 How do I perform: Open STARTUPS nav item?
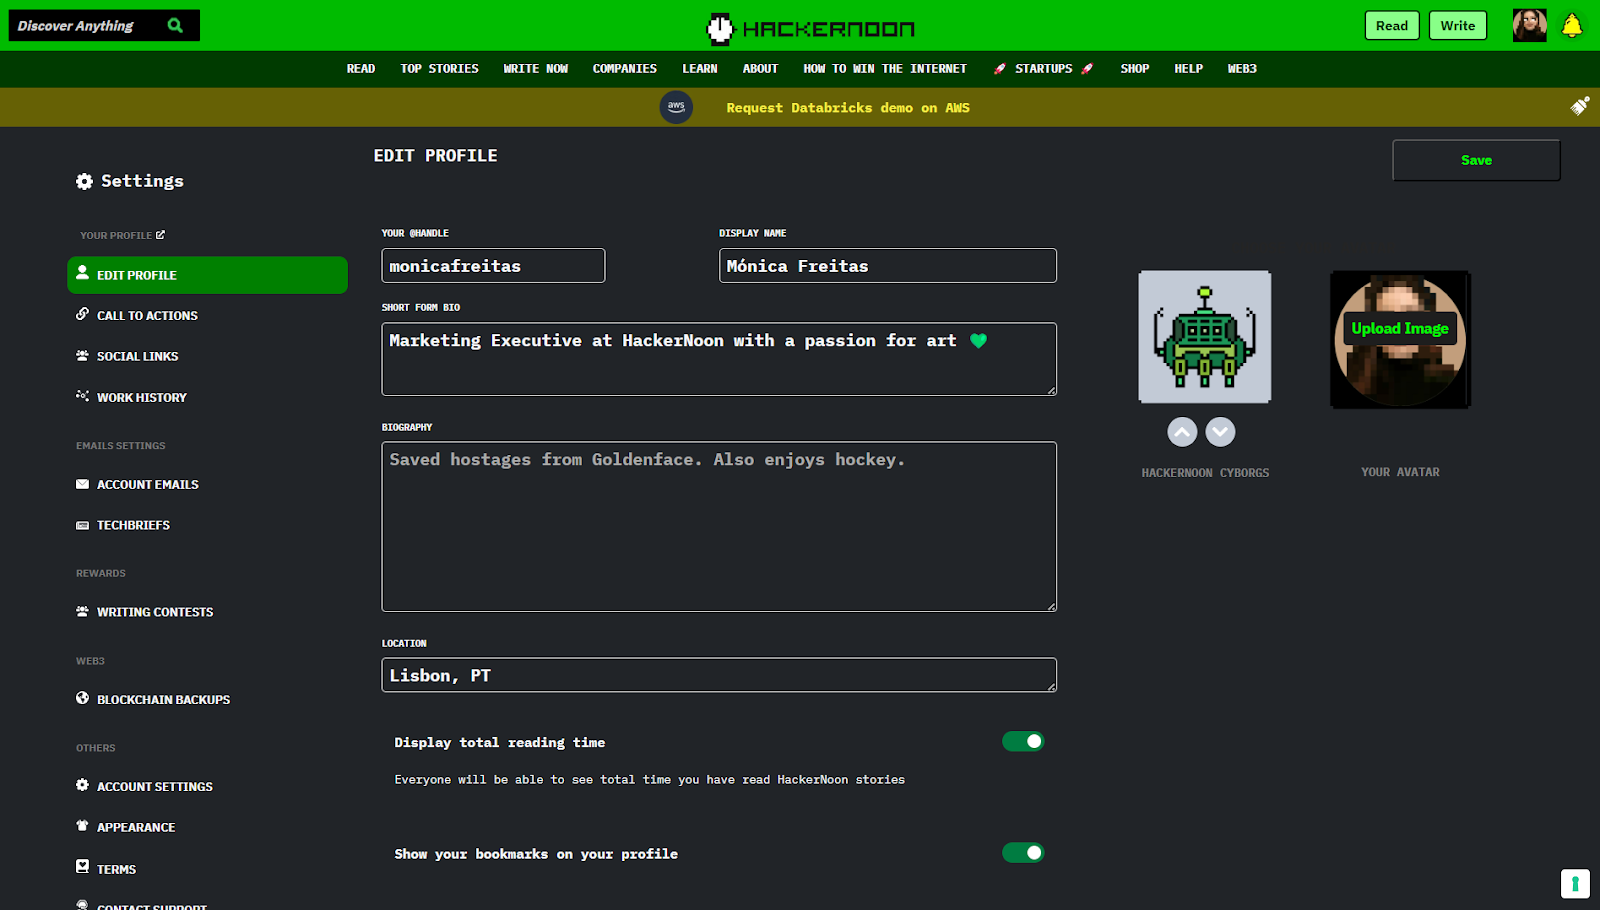1044,69
